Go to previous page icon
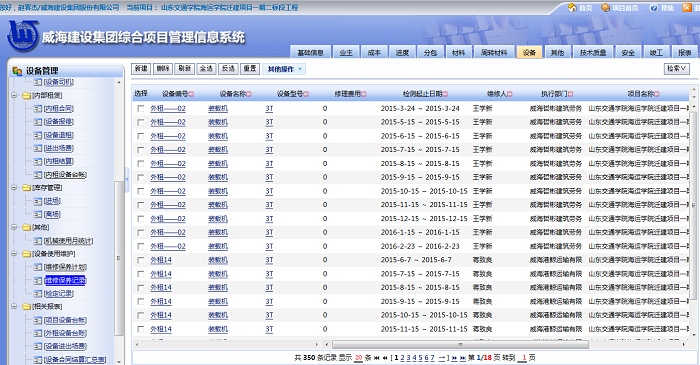 [385, 358]
